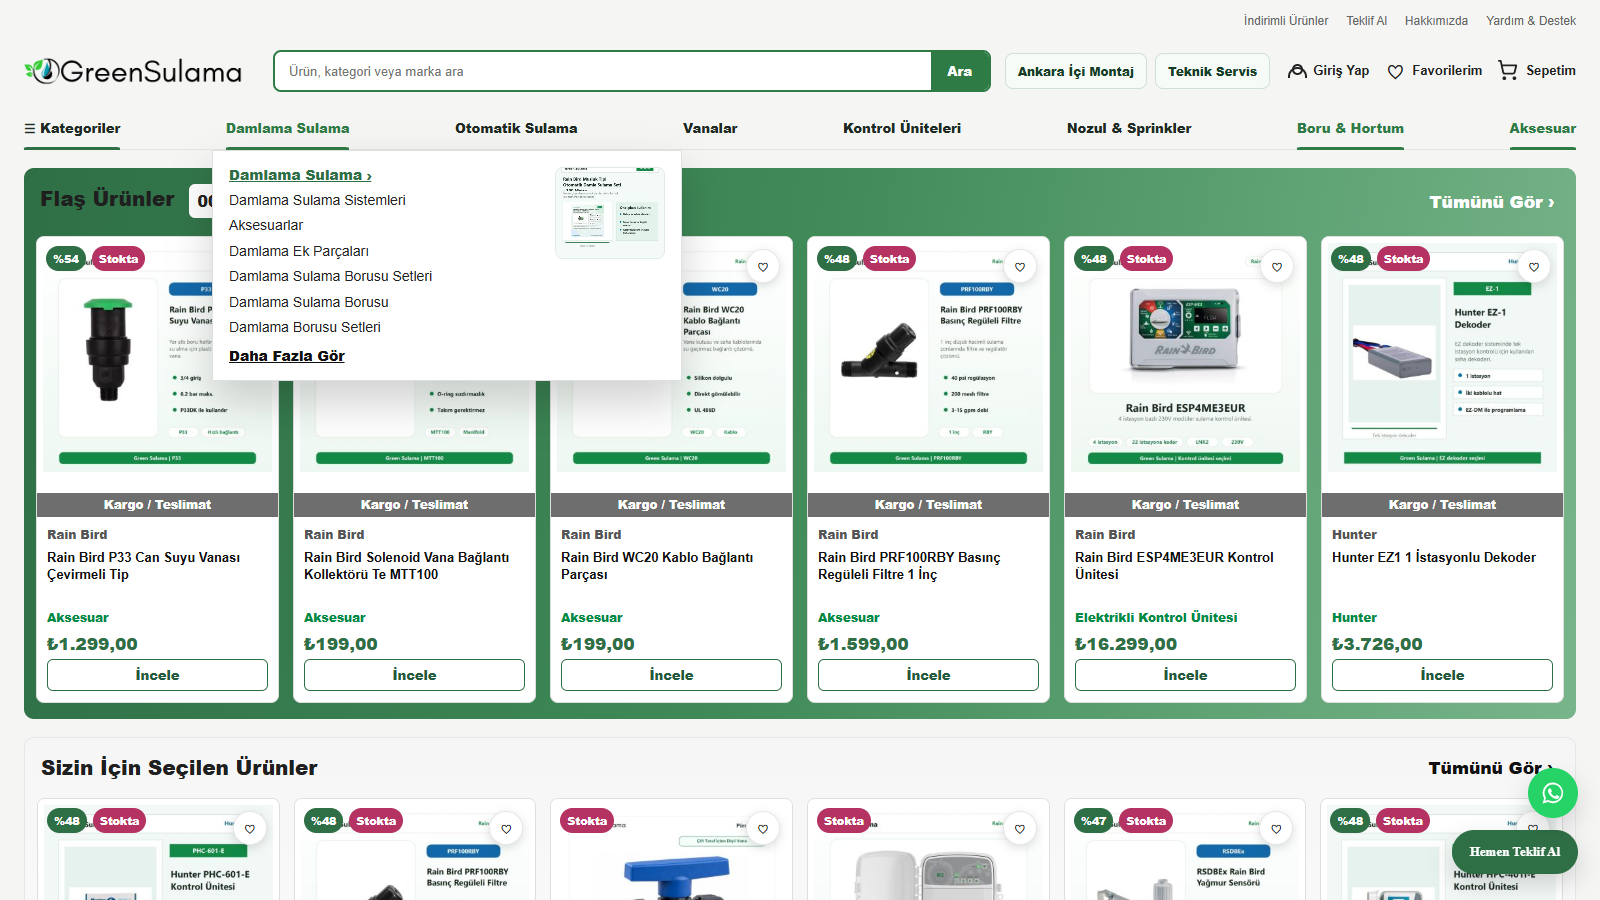This screenshot has width=1600, height=900.
Task: Click İncele for Rain Bird PRF100RBY
Action: coord(928,675)
